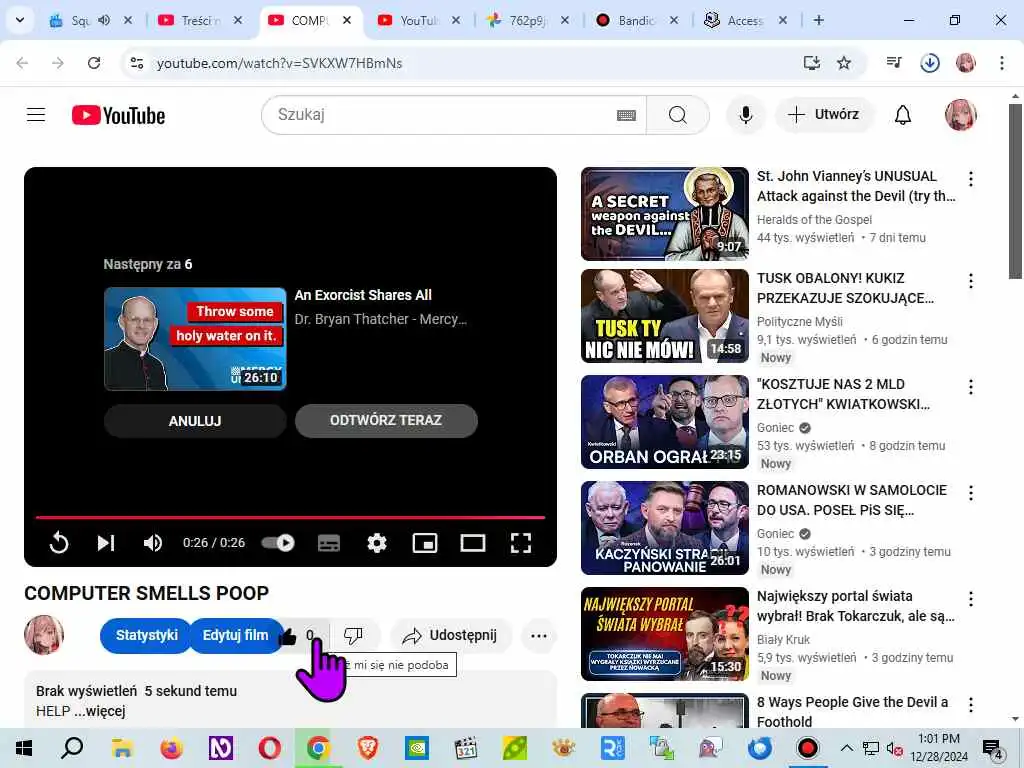Enter full screen mode
The image size is (1024, 768).
(x=520, y=543)
